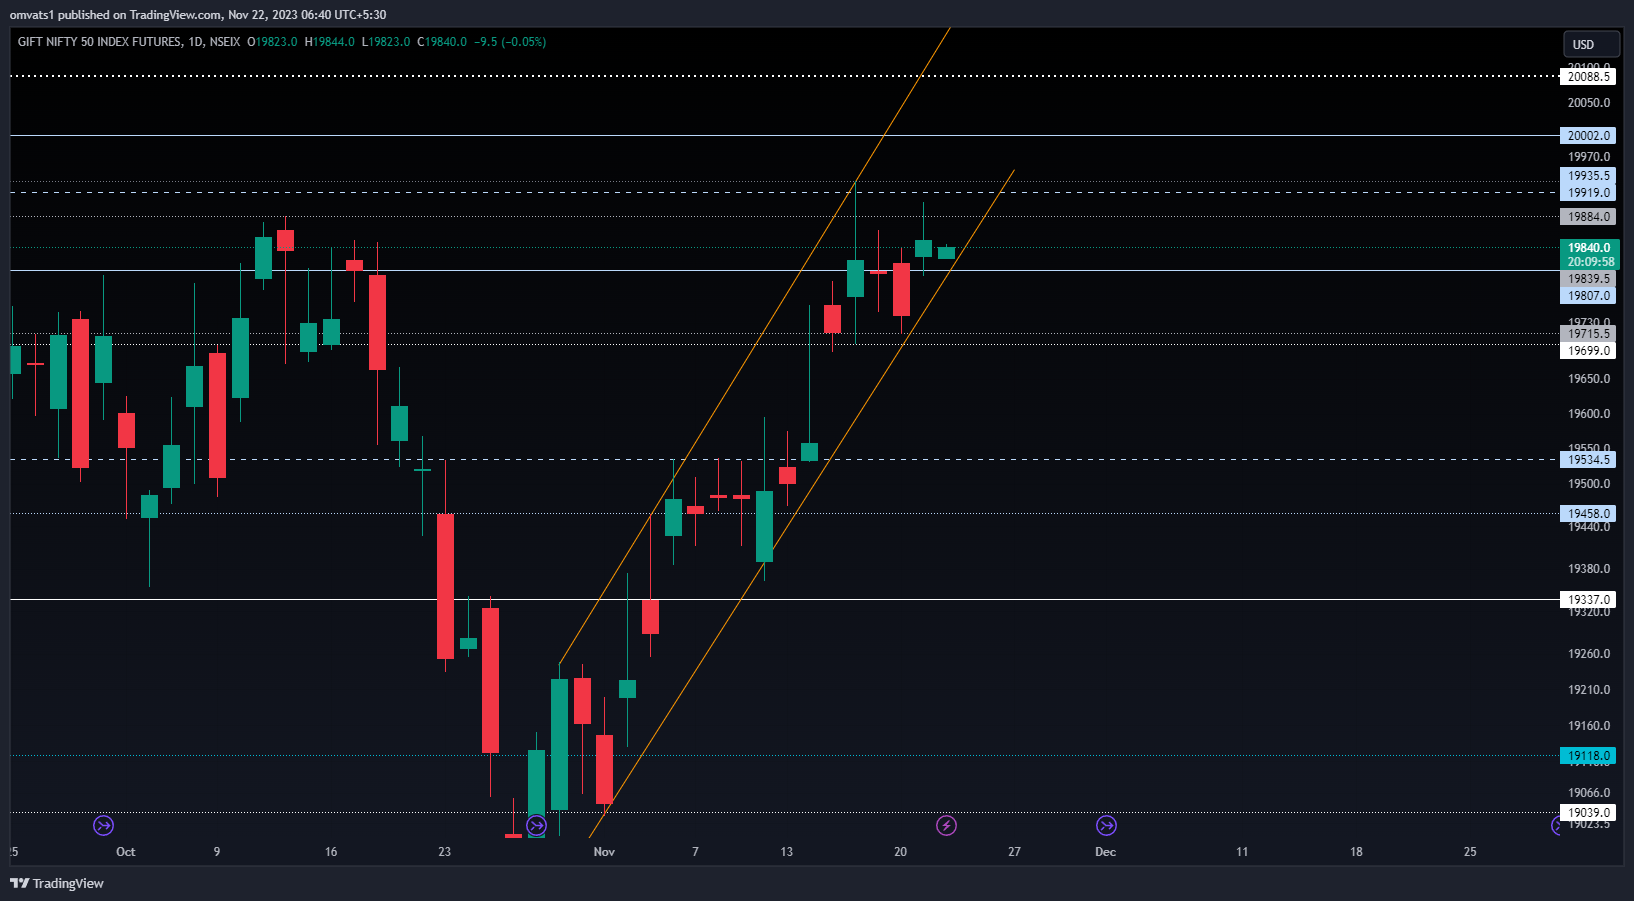Click the 19715.5 price label
1634x901 pixels.
(x=1588, y=334)
